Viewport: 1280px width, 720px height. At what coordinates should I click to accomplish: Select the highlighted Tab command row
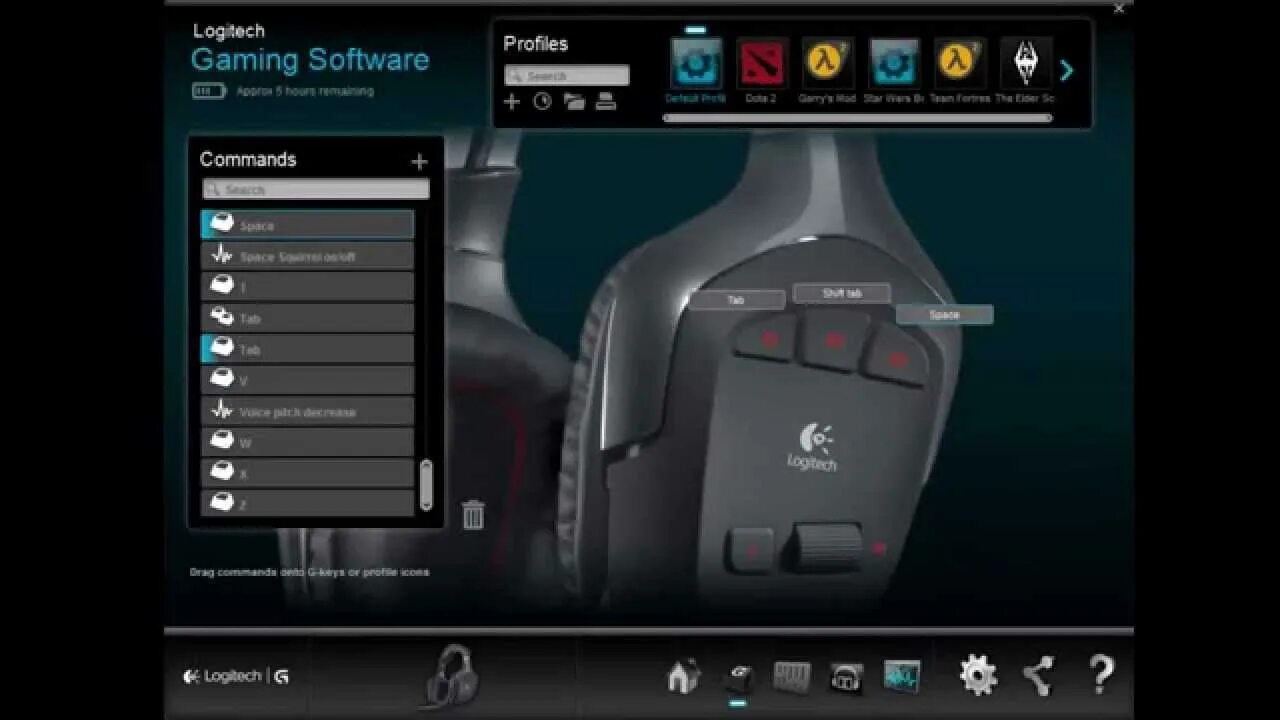pyautogui.click(x=308, y=348)
